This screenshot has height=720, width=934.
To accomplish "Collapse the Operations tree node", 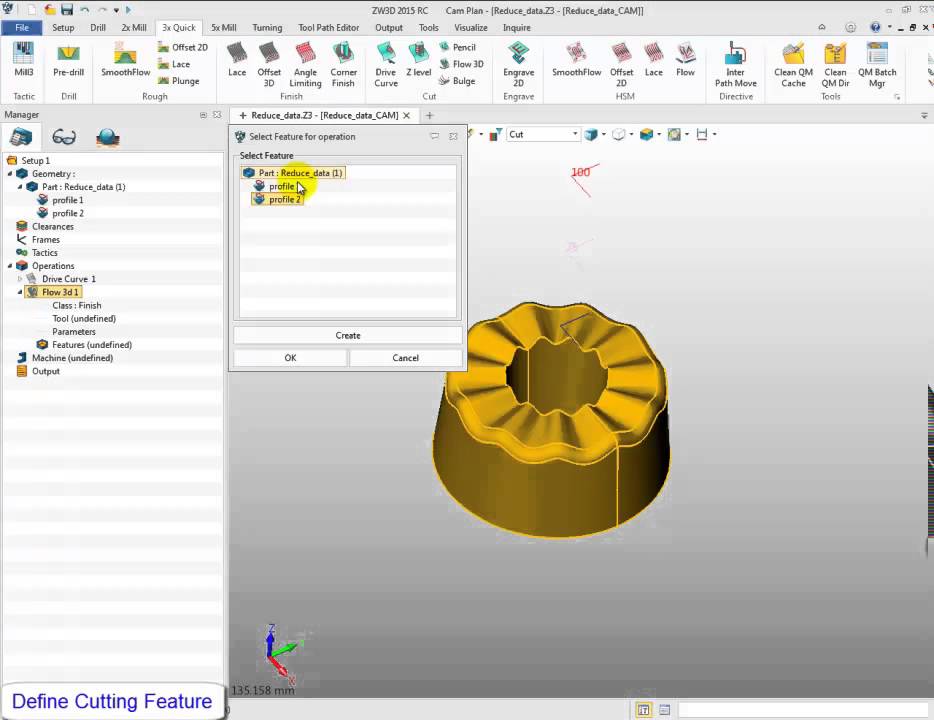I will [x=10, y=266].
